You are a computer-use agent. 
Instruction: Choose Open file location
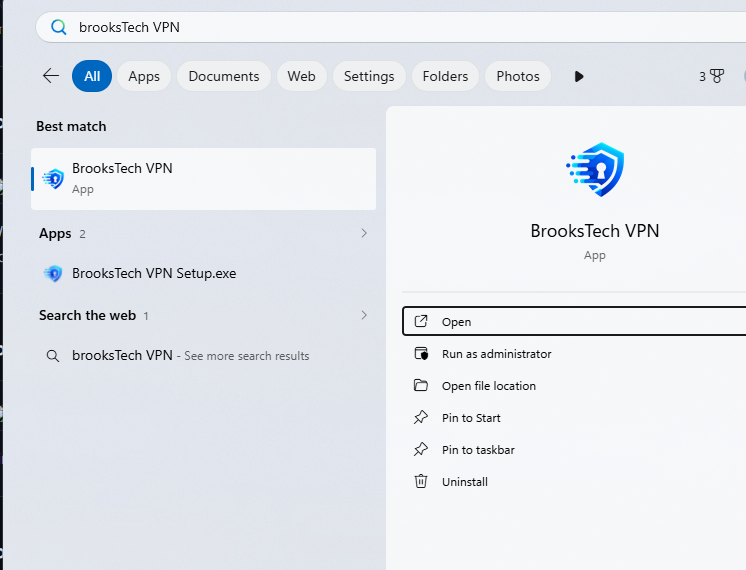pyautogui.click(x=574, y=386)
